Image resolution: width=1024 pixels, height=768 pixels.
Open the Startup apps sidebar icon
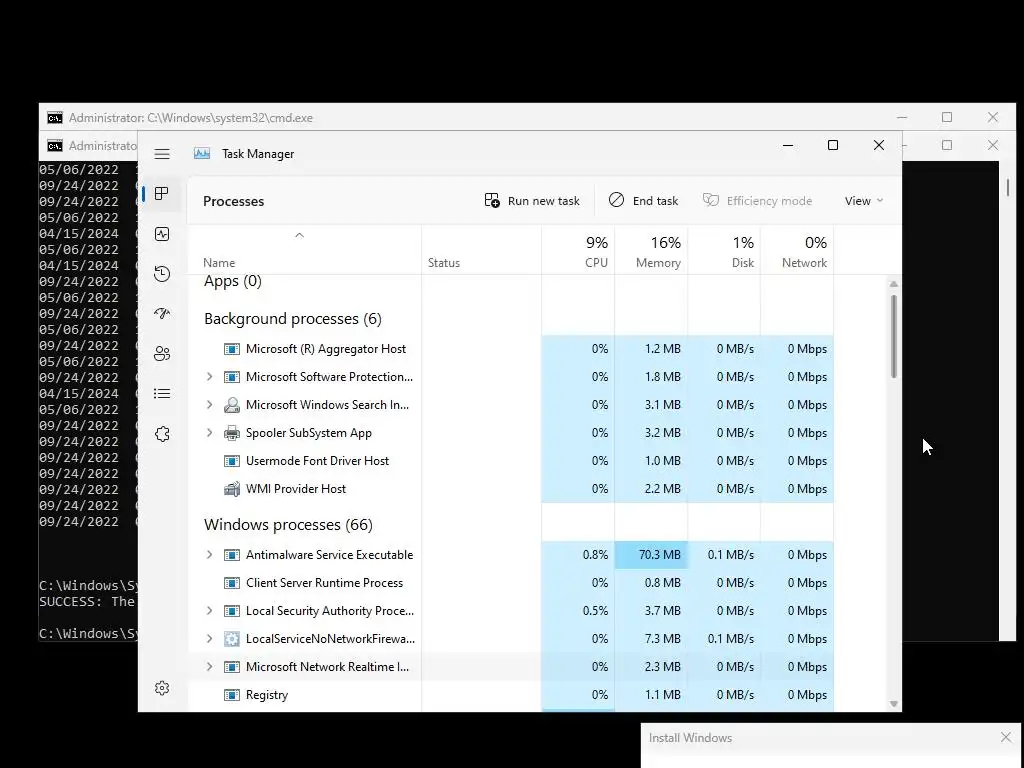(162, 313)
